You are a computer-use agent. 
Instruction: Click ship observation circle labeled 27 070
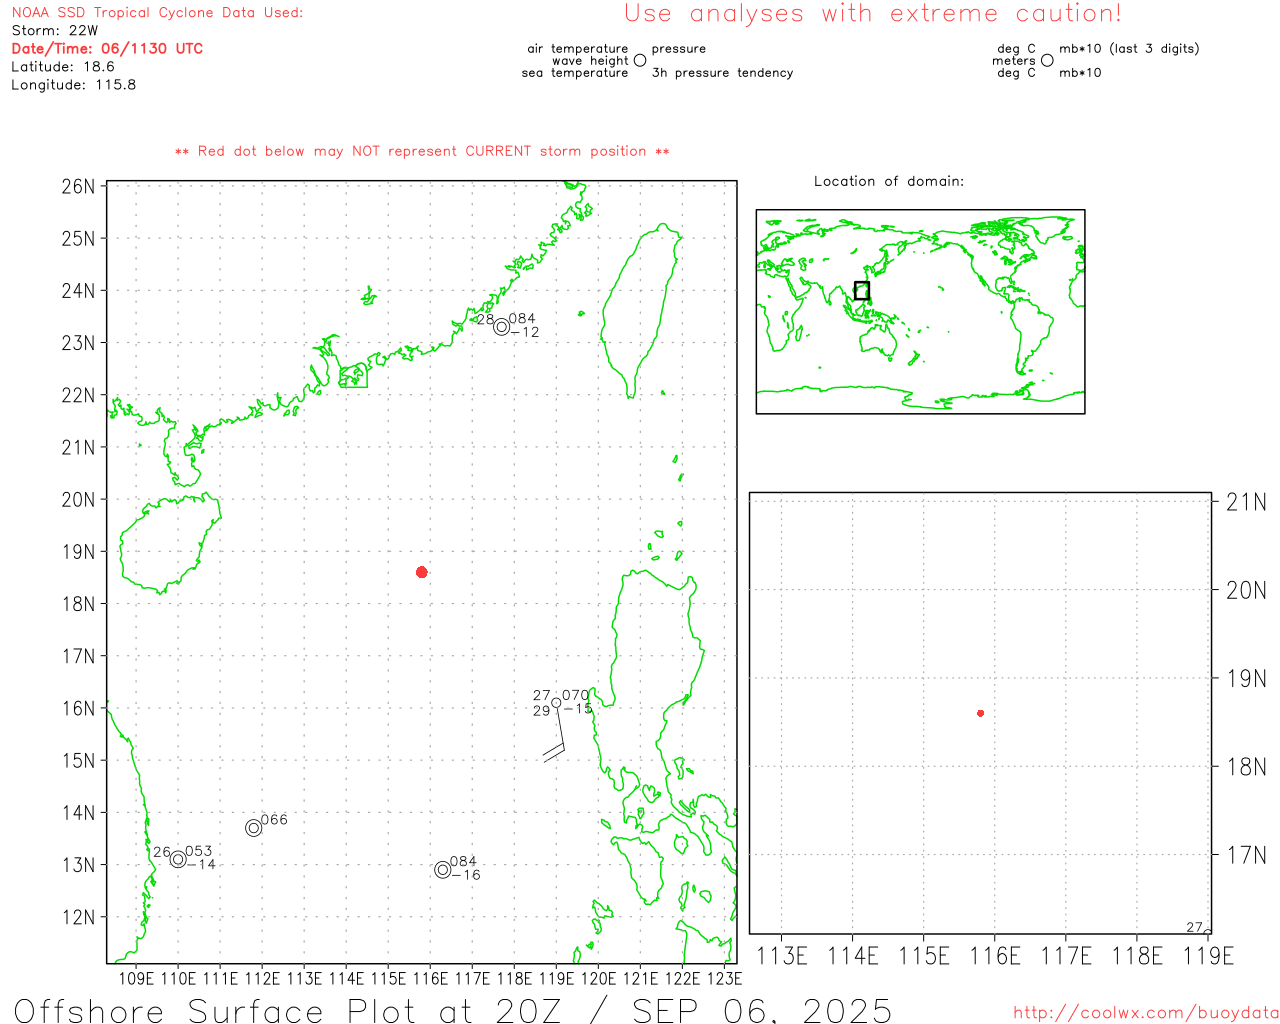556,703
